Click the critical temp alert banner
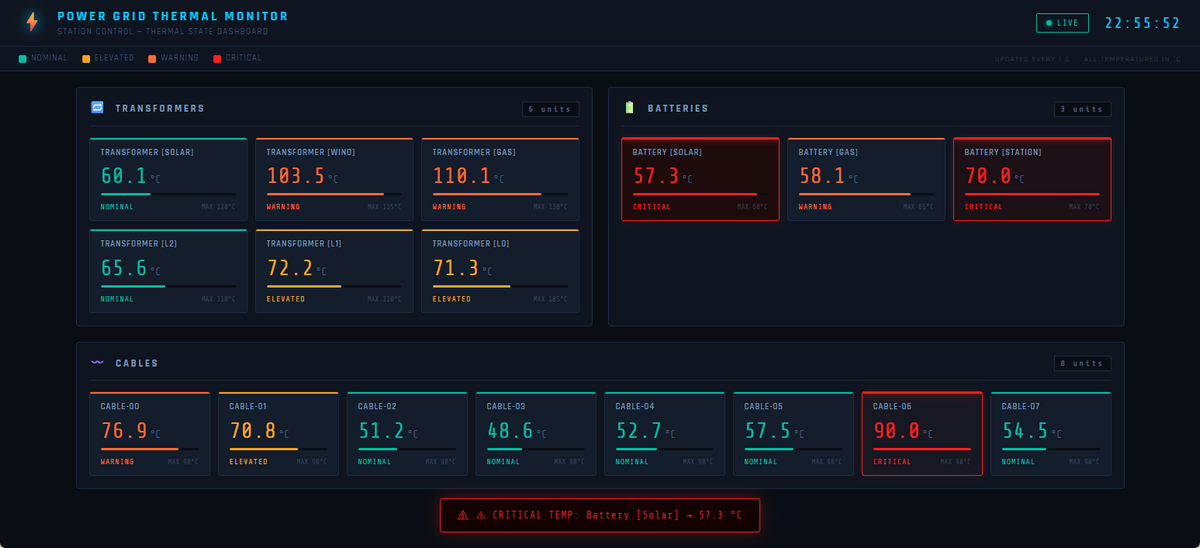This screenshot has width=1200, height=548. tap(600, 515)
